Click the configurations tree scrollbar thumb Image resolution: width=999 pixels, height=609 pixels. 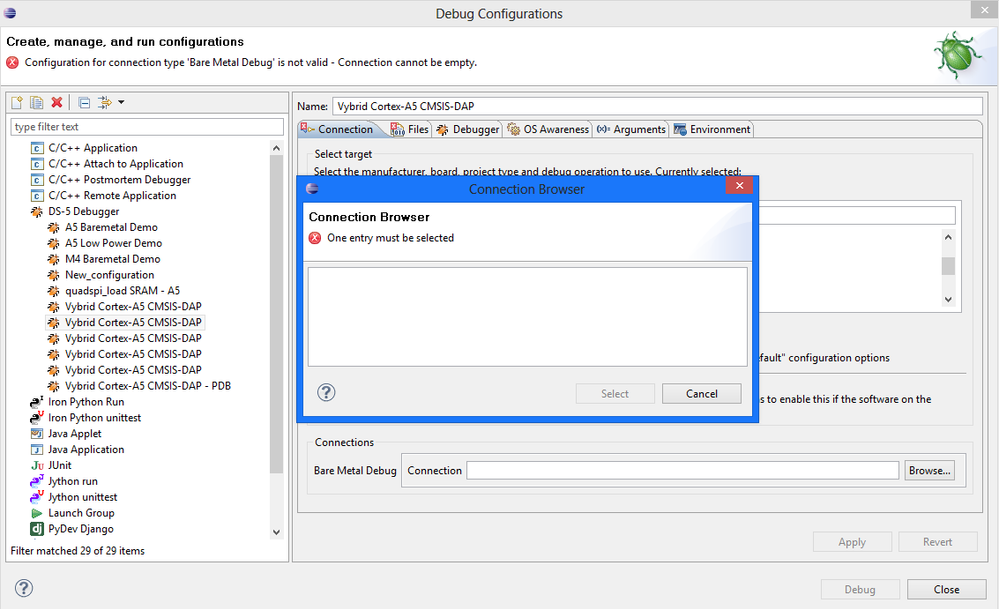[277, 315]
